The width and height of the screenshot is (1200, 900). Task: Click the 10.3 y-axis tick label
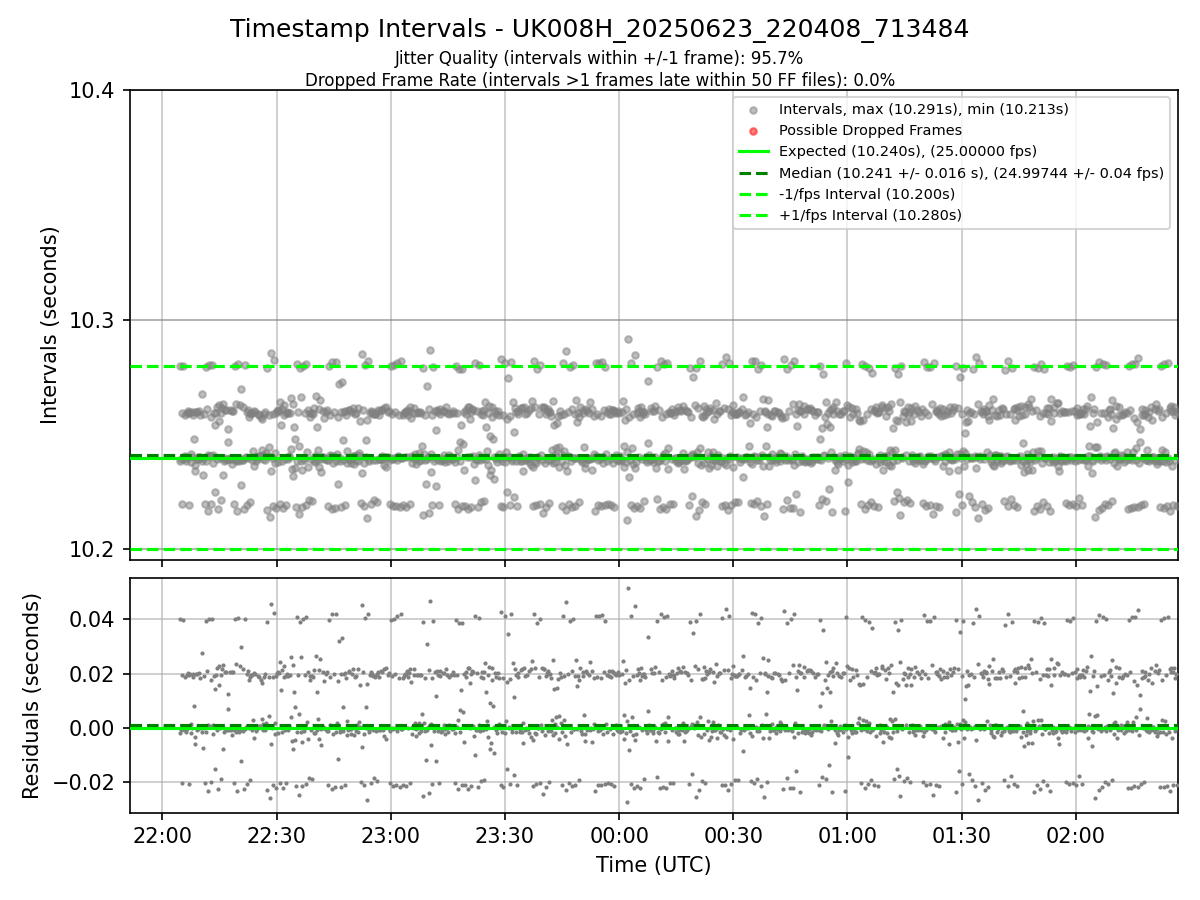[x=94, y=320]
